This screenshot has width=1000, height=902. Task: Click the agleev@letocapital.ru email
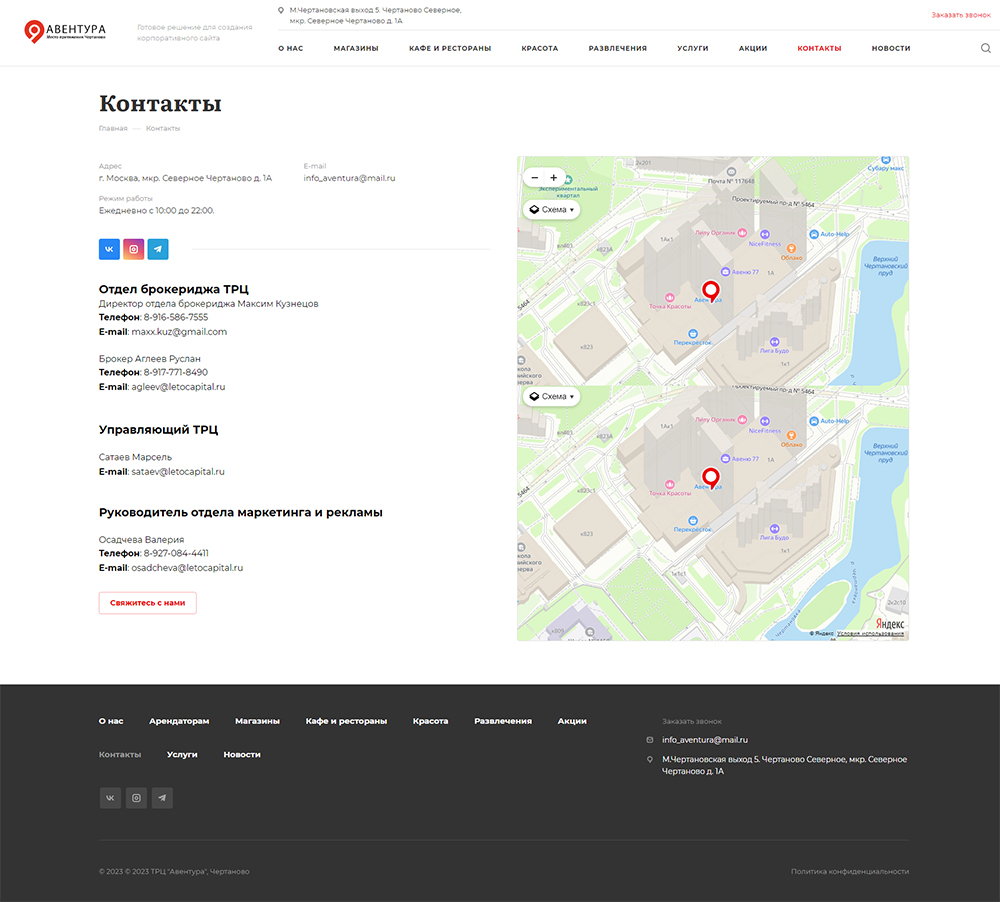click(178, 387)
